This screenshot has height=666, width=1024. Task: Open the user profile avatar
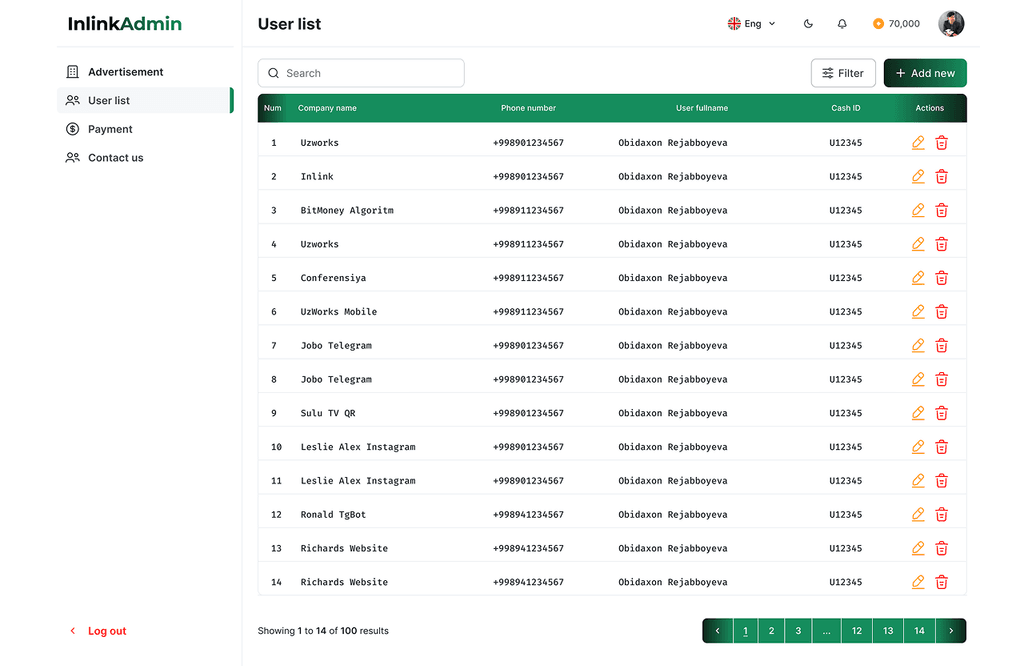tap(951, 24)
